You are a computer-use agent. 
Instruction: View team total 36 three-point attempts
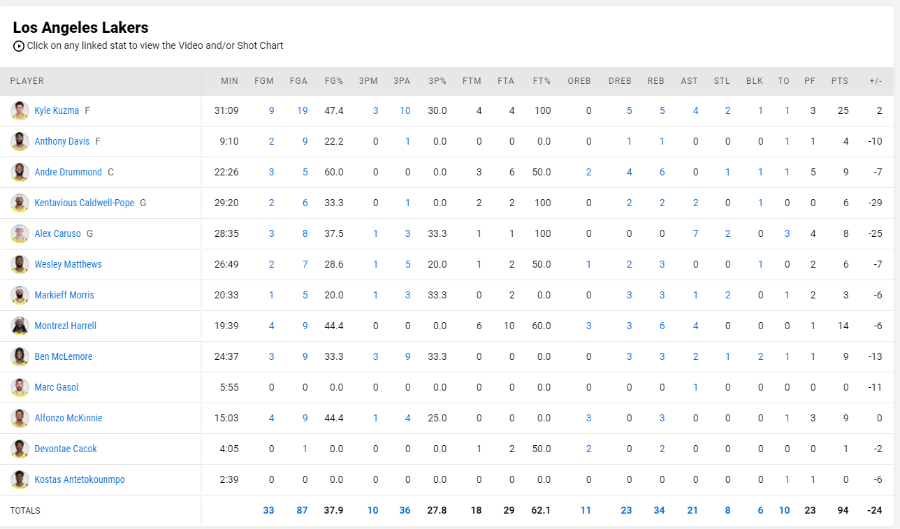(405, 510)
